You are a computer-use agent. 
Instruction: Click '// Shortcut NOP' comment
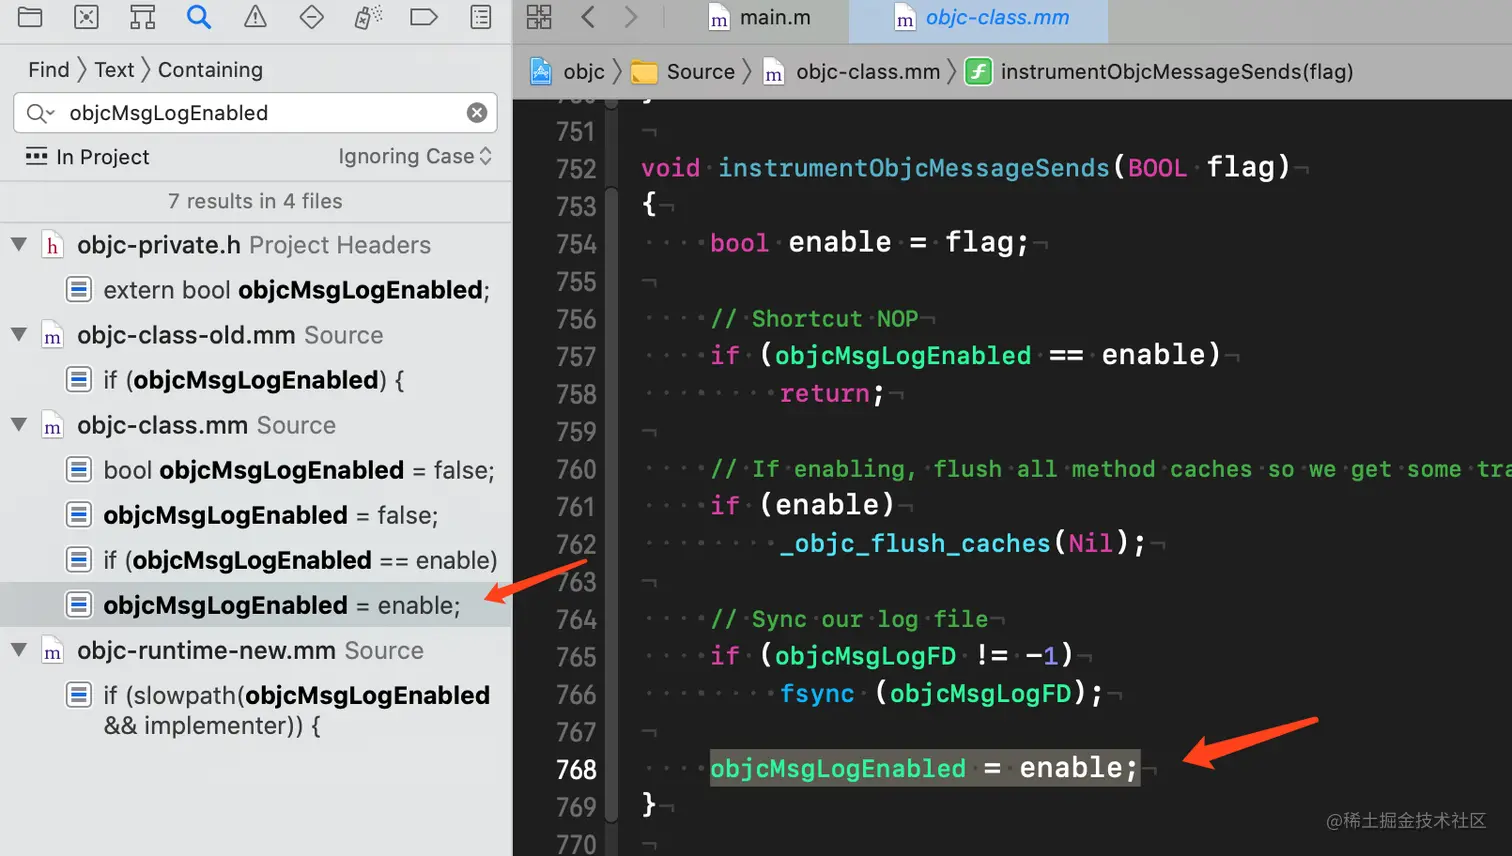(x=814, y=318)
